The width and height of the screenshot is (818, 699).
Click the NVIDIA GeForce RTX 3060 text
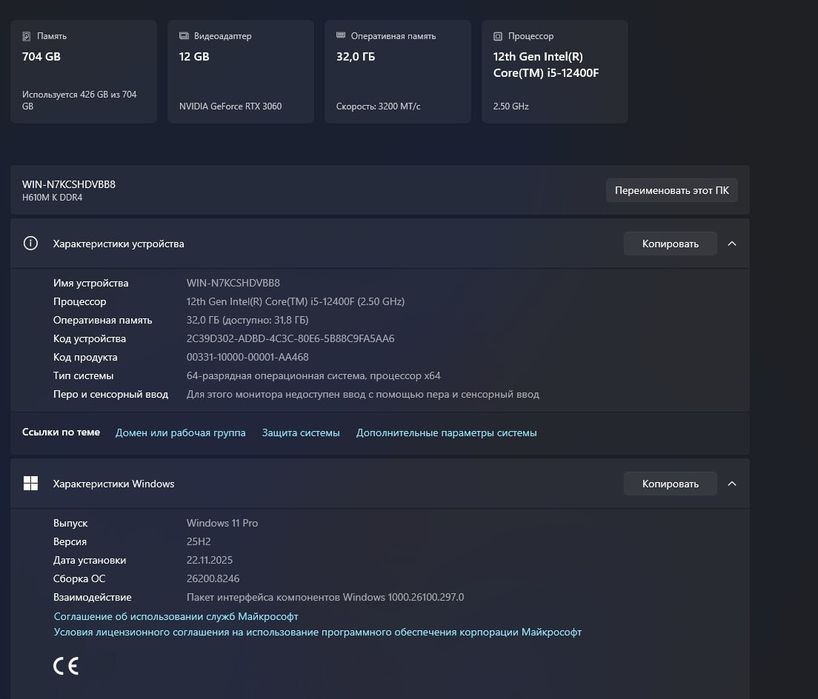230,106
